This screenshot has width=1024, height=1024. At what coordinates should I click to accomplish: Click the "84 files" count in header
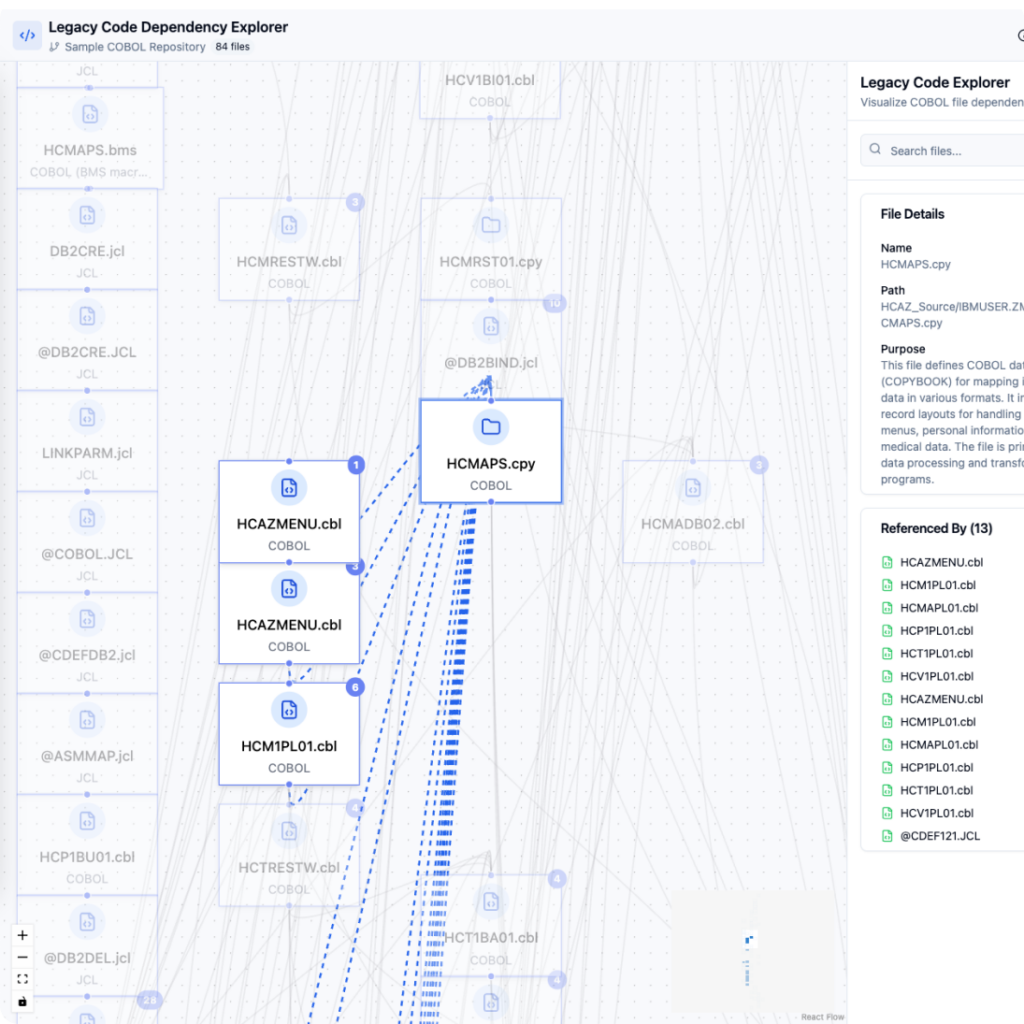click(232, 47)
